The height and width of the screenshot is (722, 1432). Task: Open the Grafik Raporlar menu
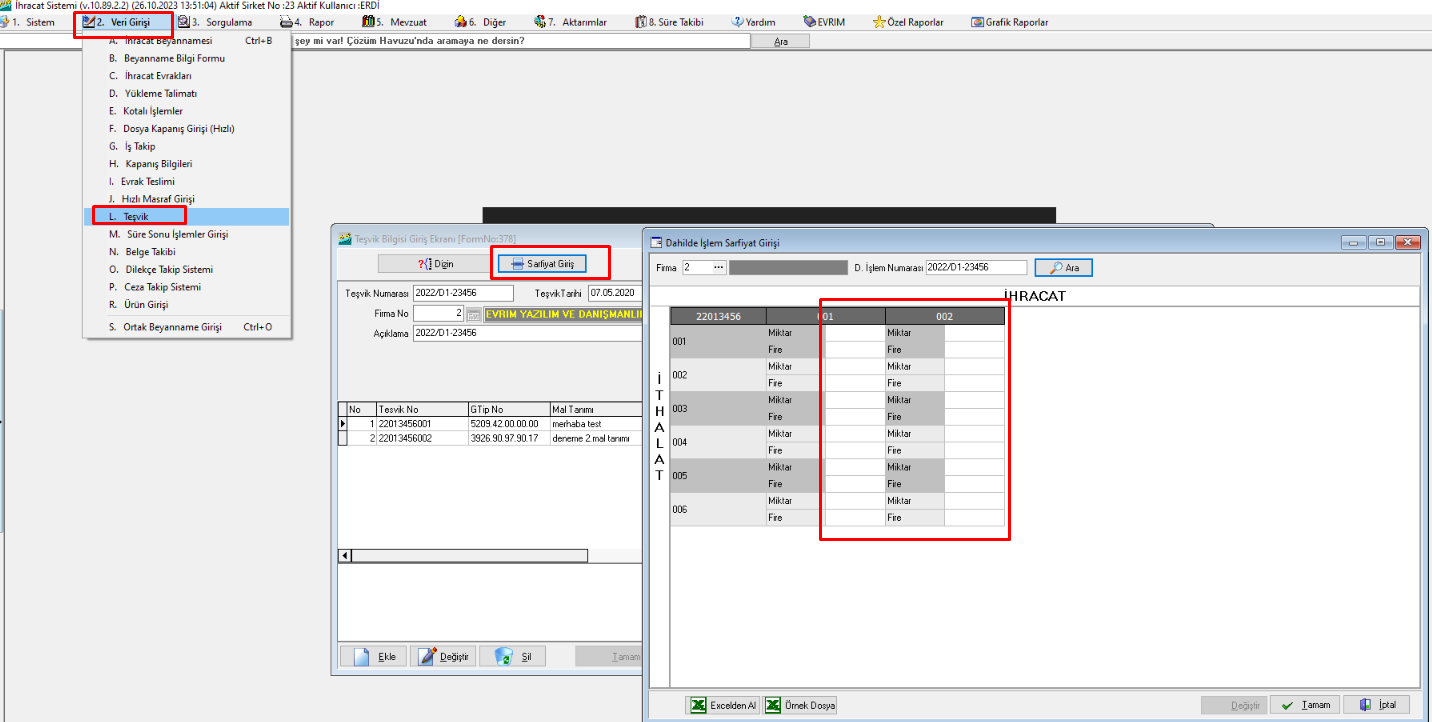[1009, 22]
